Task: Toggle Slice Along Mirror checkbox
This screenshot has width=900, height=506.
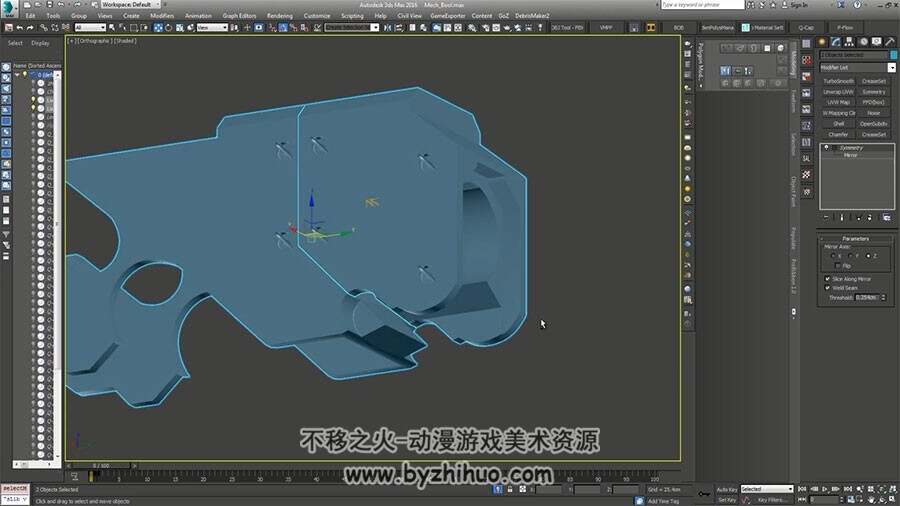Action: [828, 279]
